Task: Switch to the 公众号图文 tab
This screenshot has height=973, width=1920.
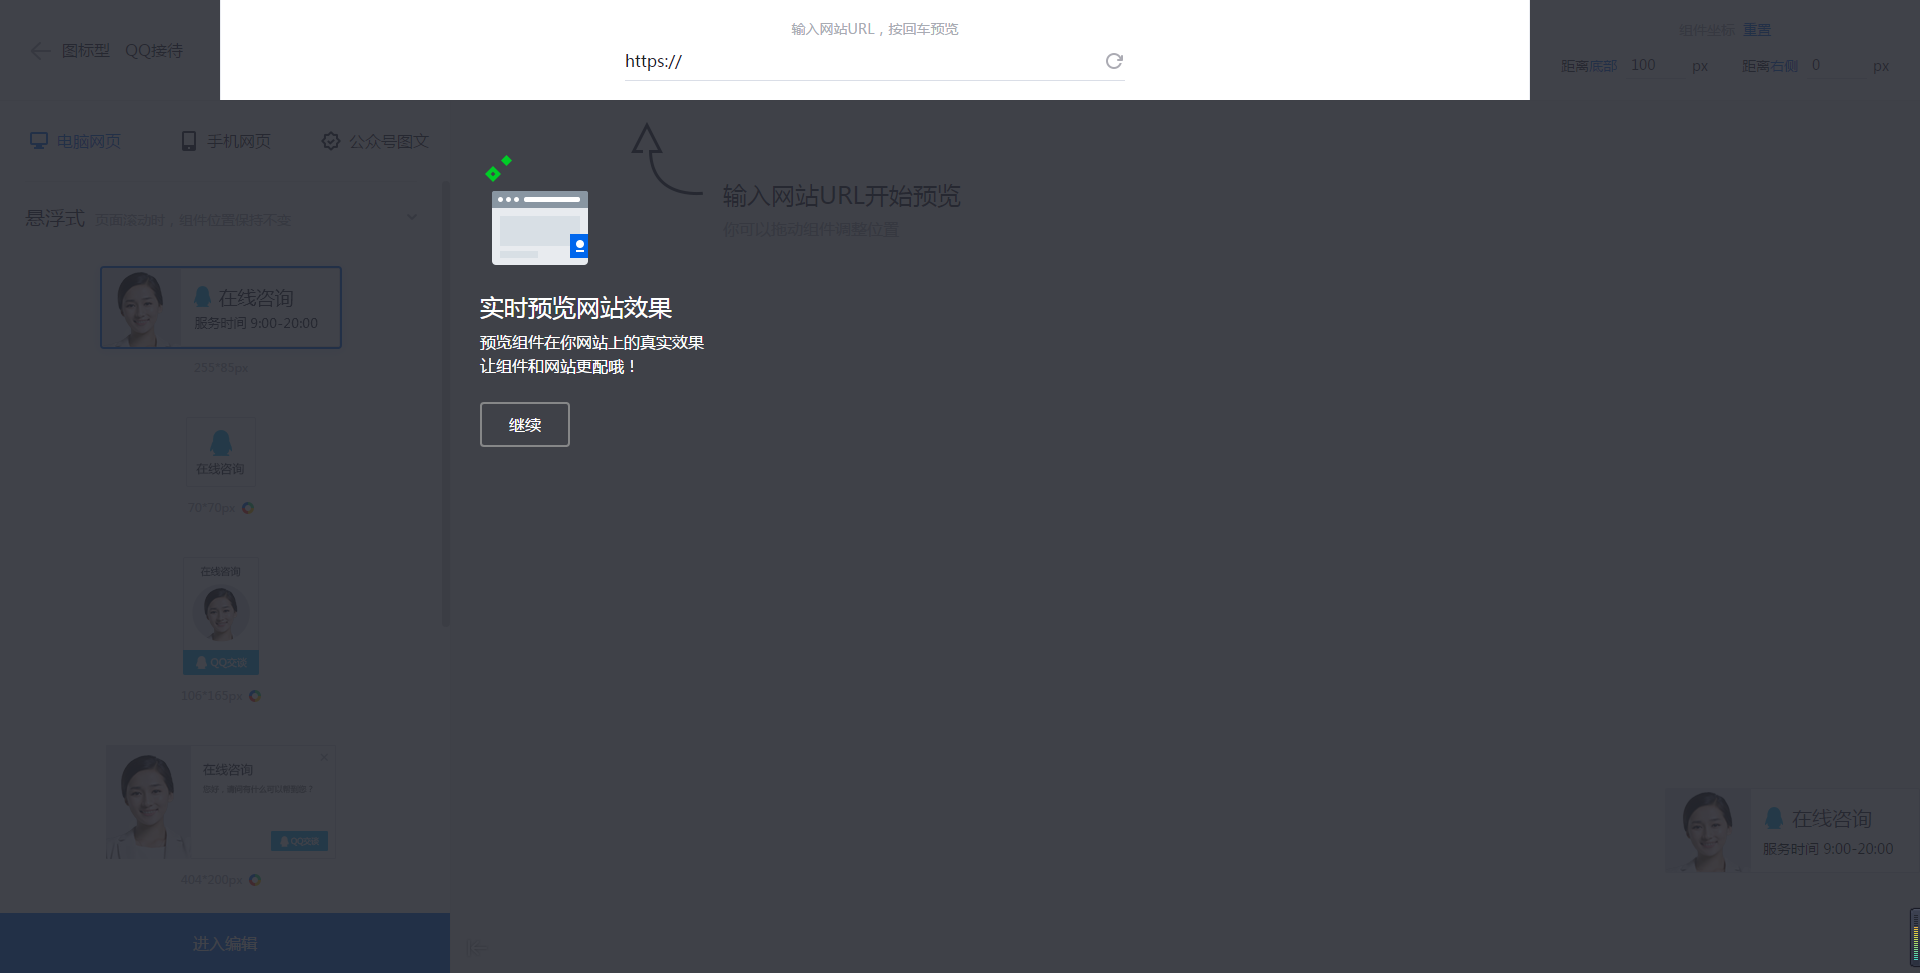Action: (x=375, y=141)
